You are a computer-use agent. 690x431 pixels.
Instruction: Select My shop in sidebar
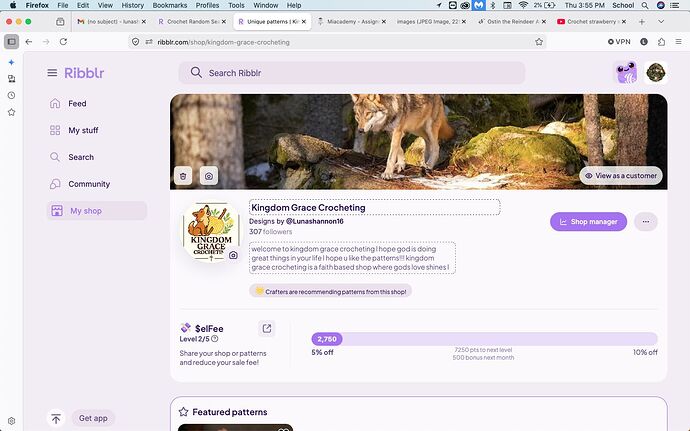96,211
